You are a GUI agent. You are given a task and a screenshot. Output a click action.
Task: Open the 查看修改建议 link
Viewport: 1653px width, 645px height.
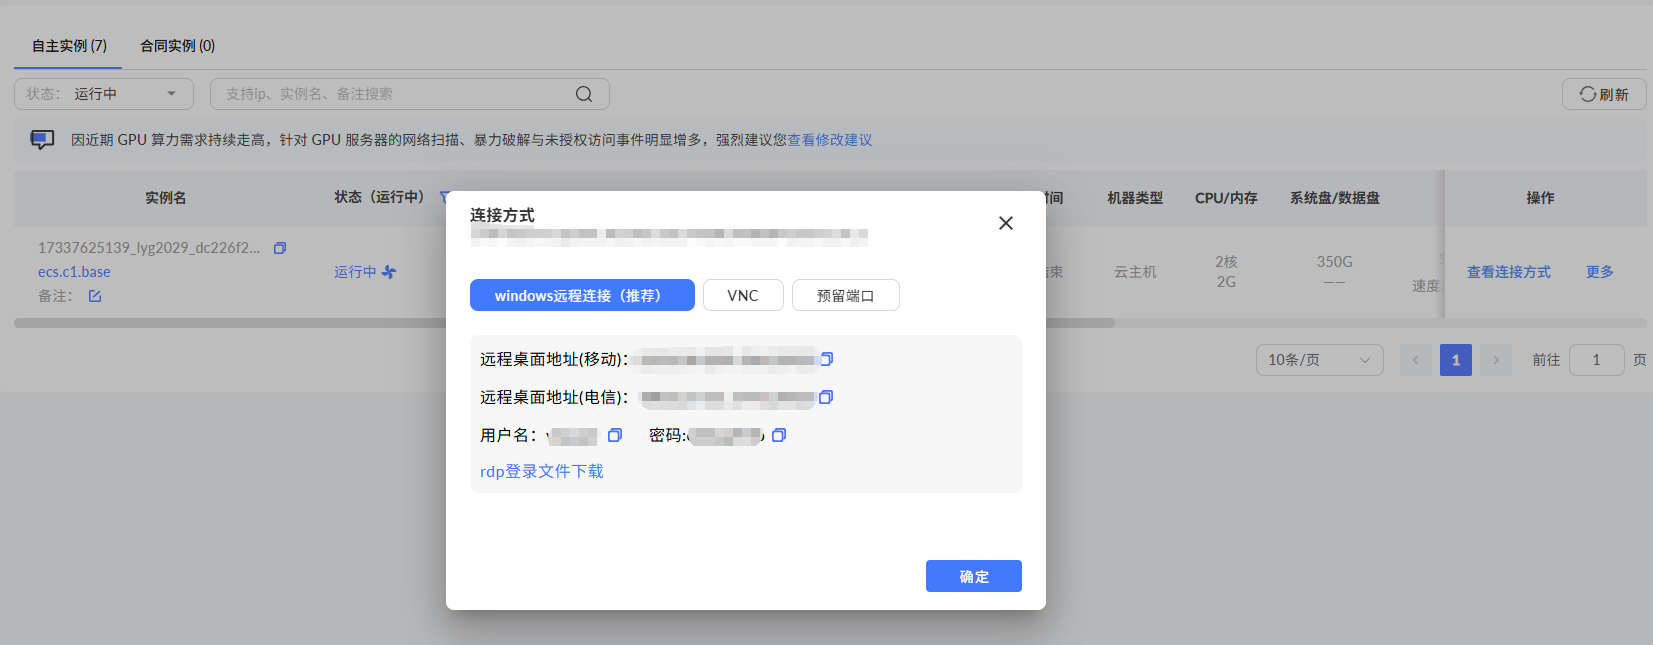830,140
